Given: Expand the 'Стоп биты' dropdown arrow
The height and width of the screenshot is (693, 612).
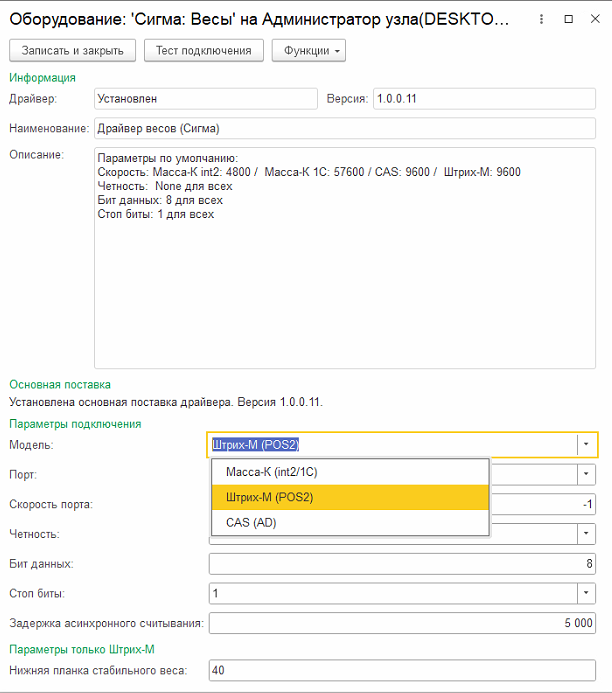Looking at the screenshot, I should [x=586, y=593].
